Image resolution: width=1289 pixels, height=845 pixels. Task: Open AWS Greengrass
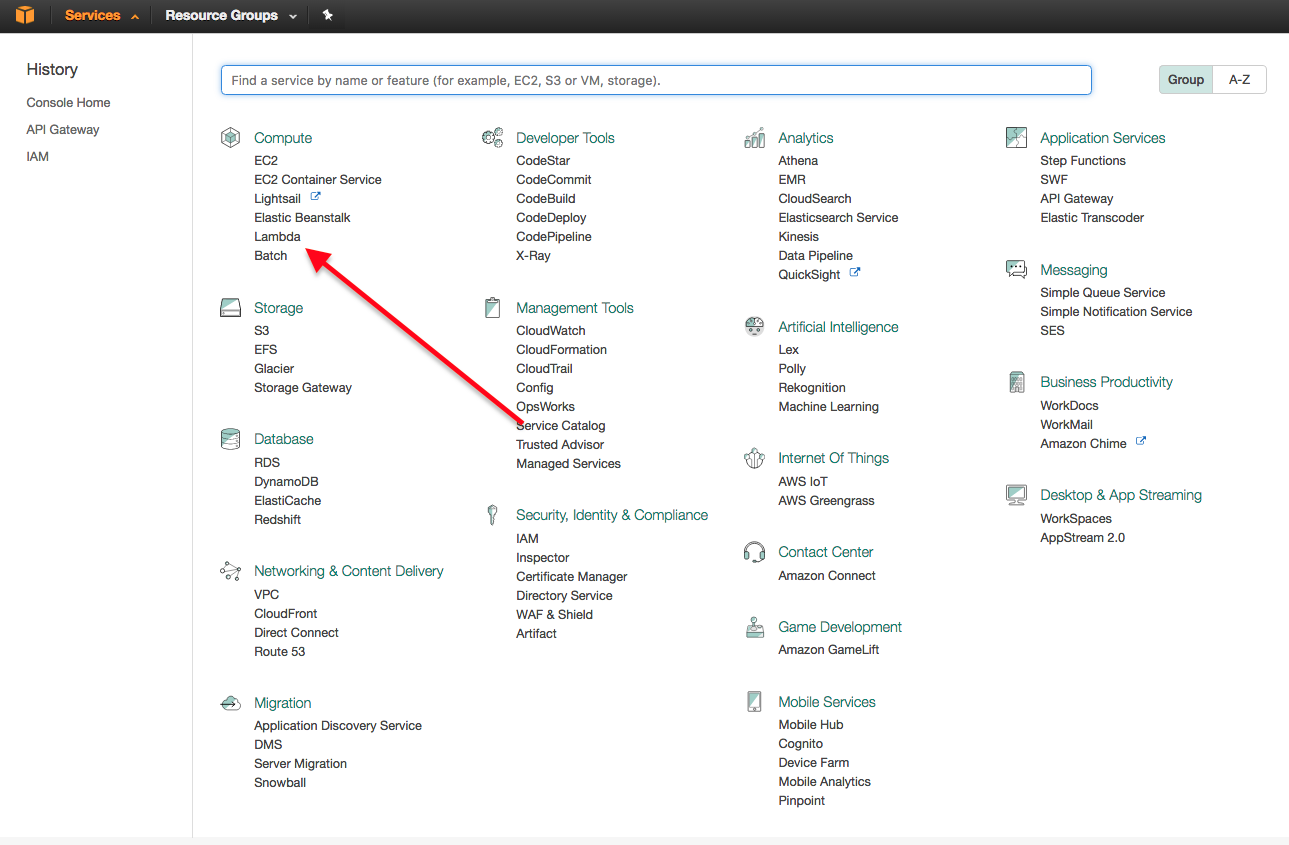pyautogui.click(x=826, y=501)
